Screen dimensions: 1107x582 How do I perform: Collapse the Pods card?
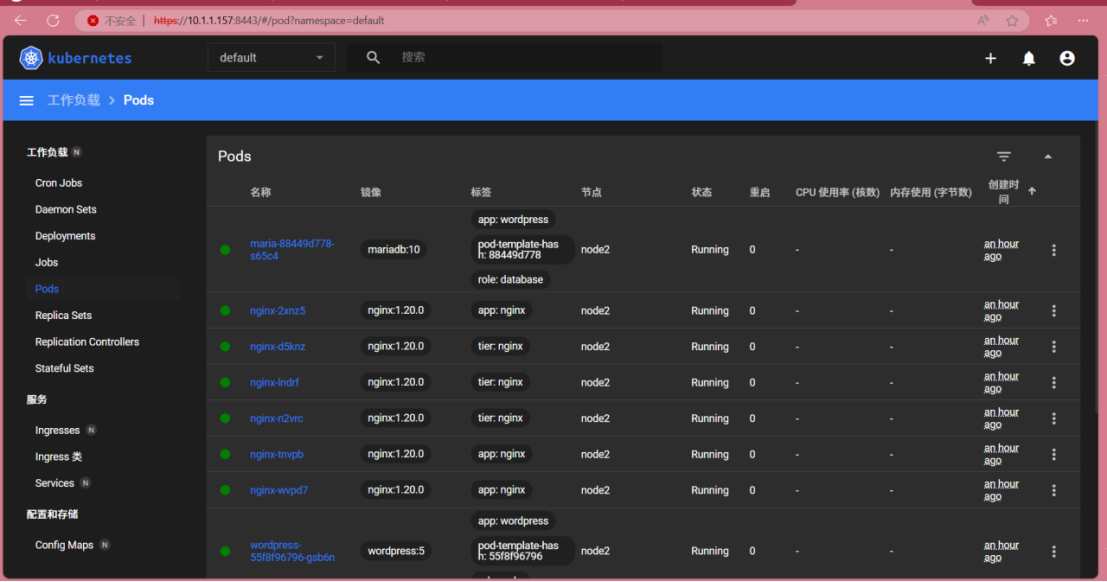(x=1048, y=157)
